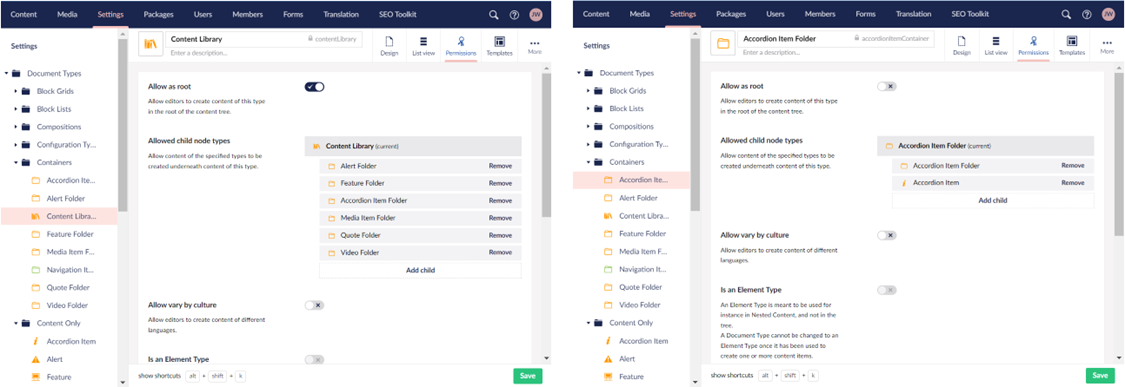
Task: Open Users menu in right window
Action: point(774,14)
